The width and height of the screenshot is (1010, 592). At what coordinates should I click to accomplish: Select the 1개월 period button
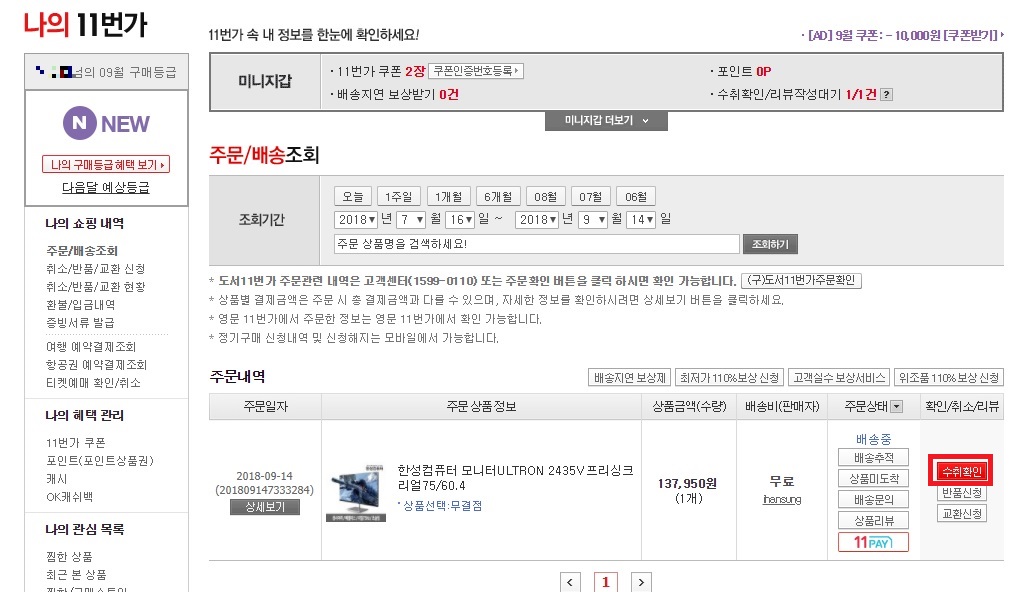(448, 196)
